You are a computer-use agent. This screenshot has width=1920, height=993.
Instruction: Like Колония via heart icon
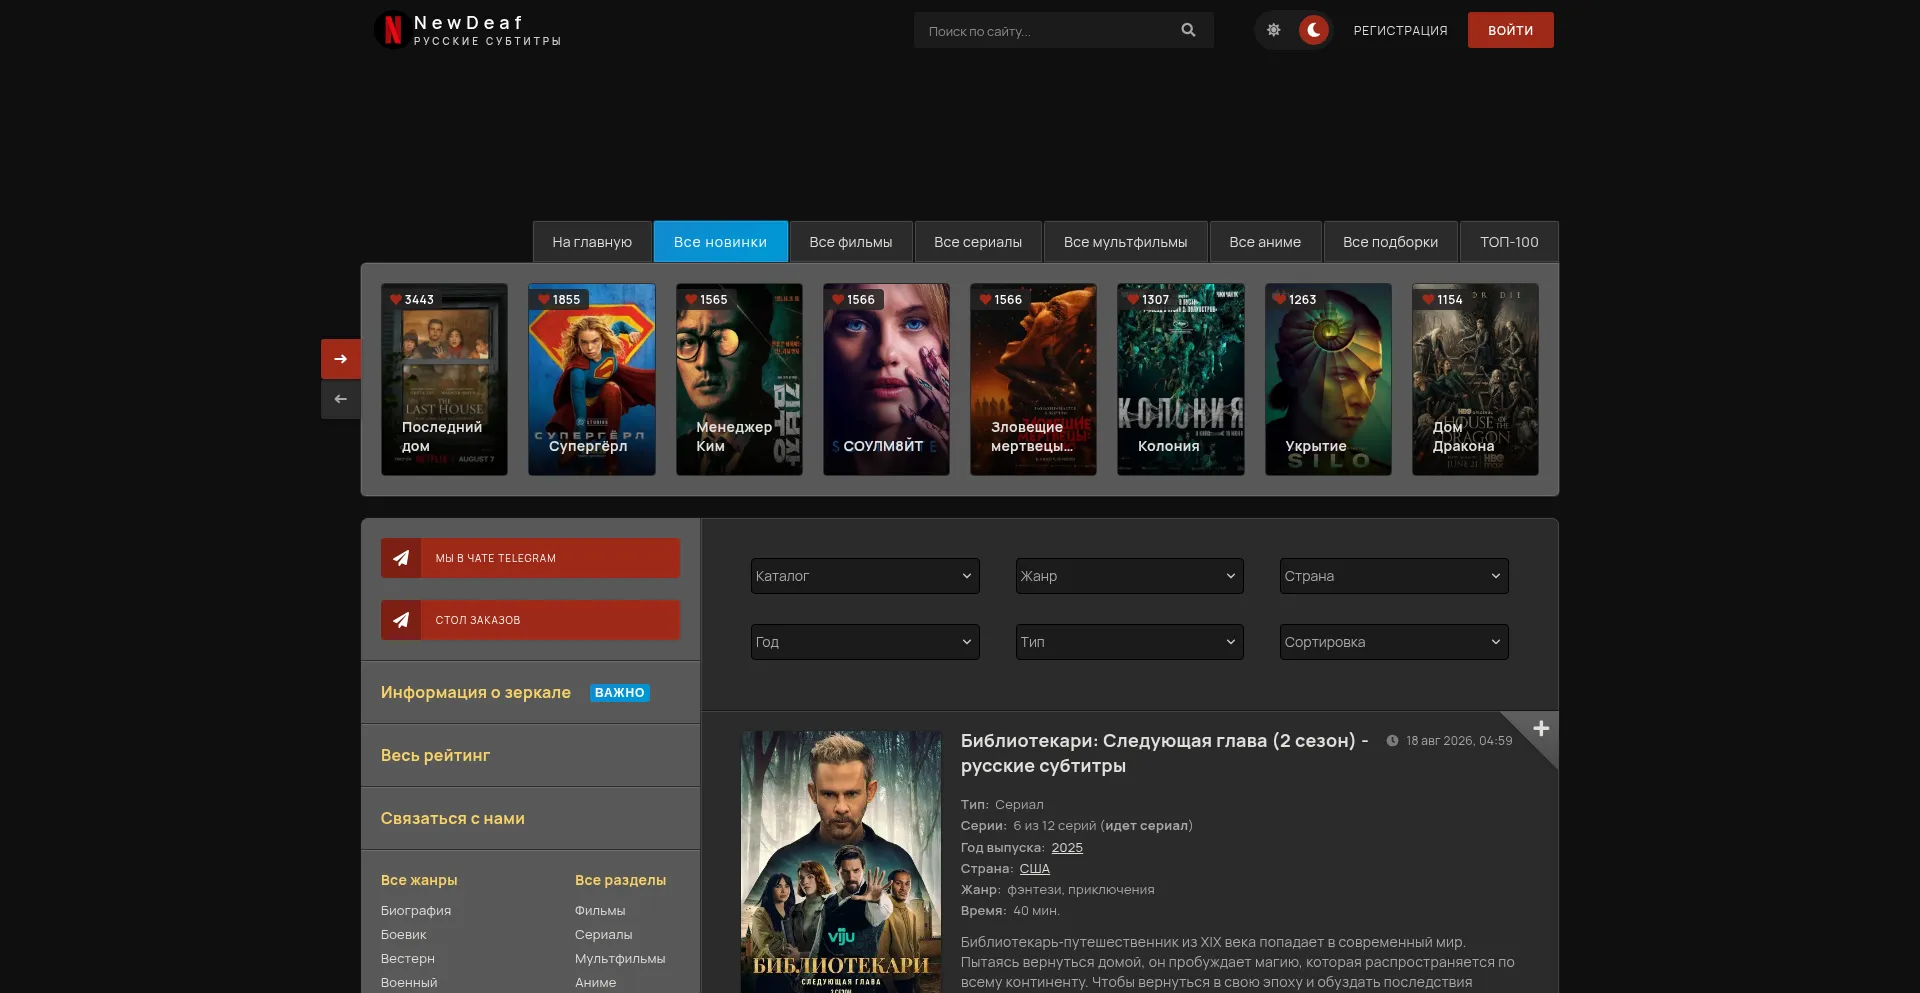click(1133, 299)
